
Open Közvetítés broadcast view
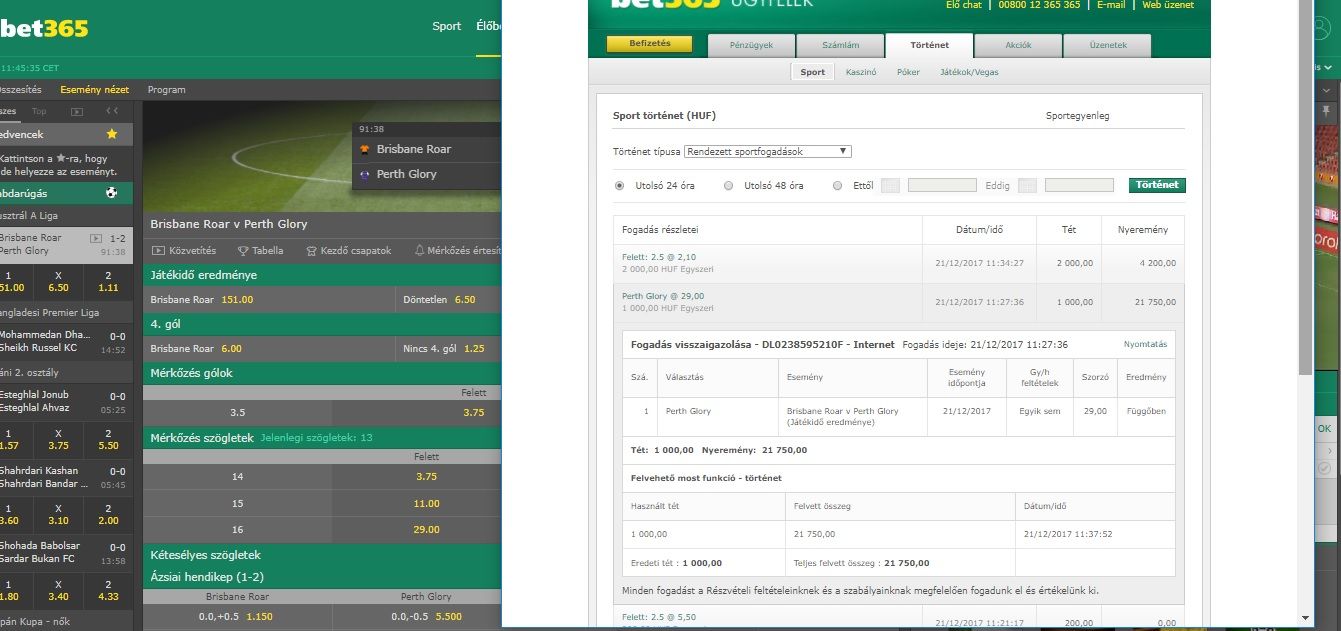pos(183,251)
